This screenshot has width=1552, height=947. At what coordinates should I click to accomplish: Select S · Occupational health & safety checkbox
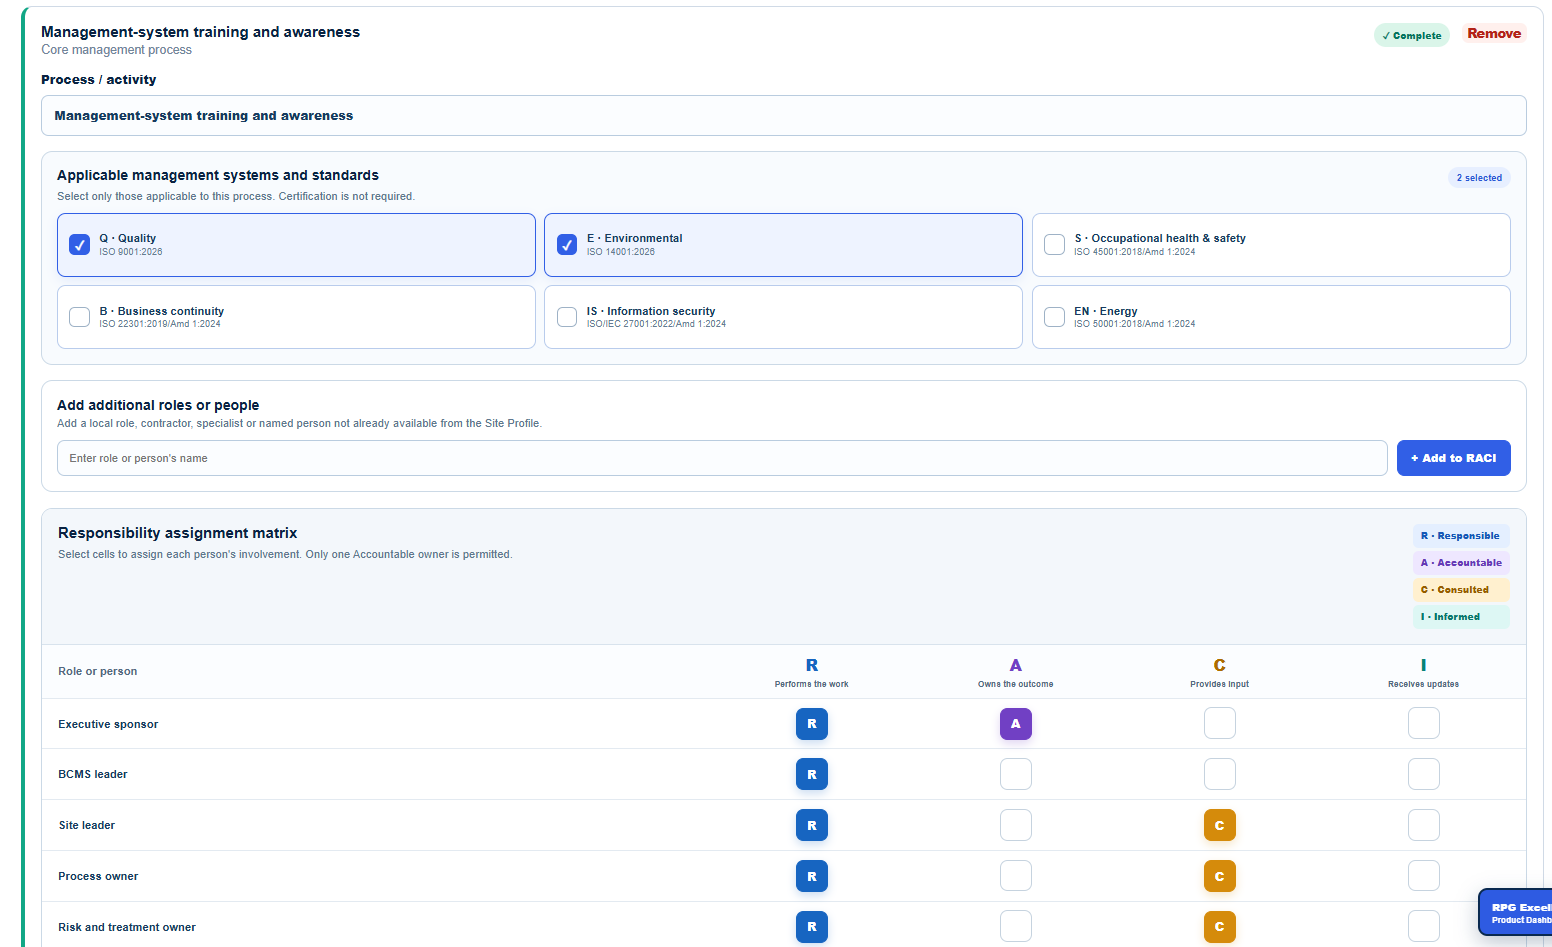(x=1054, y=245)
